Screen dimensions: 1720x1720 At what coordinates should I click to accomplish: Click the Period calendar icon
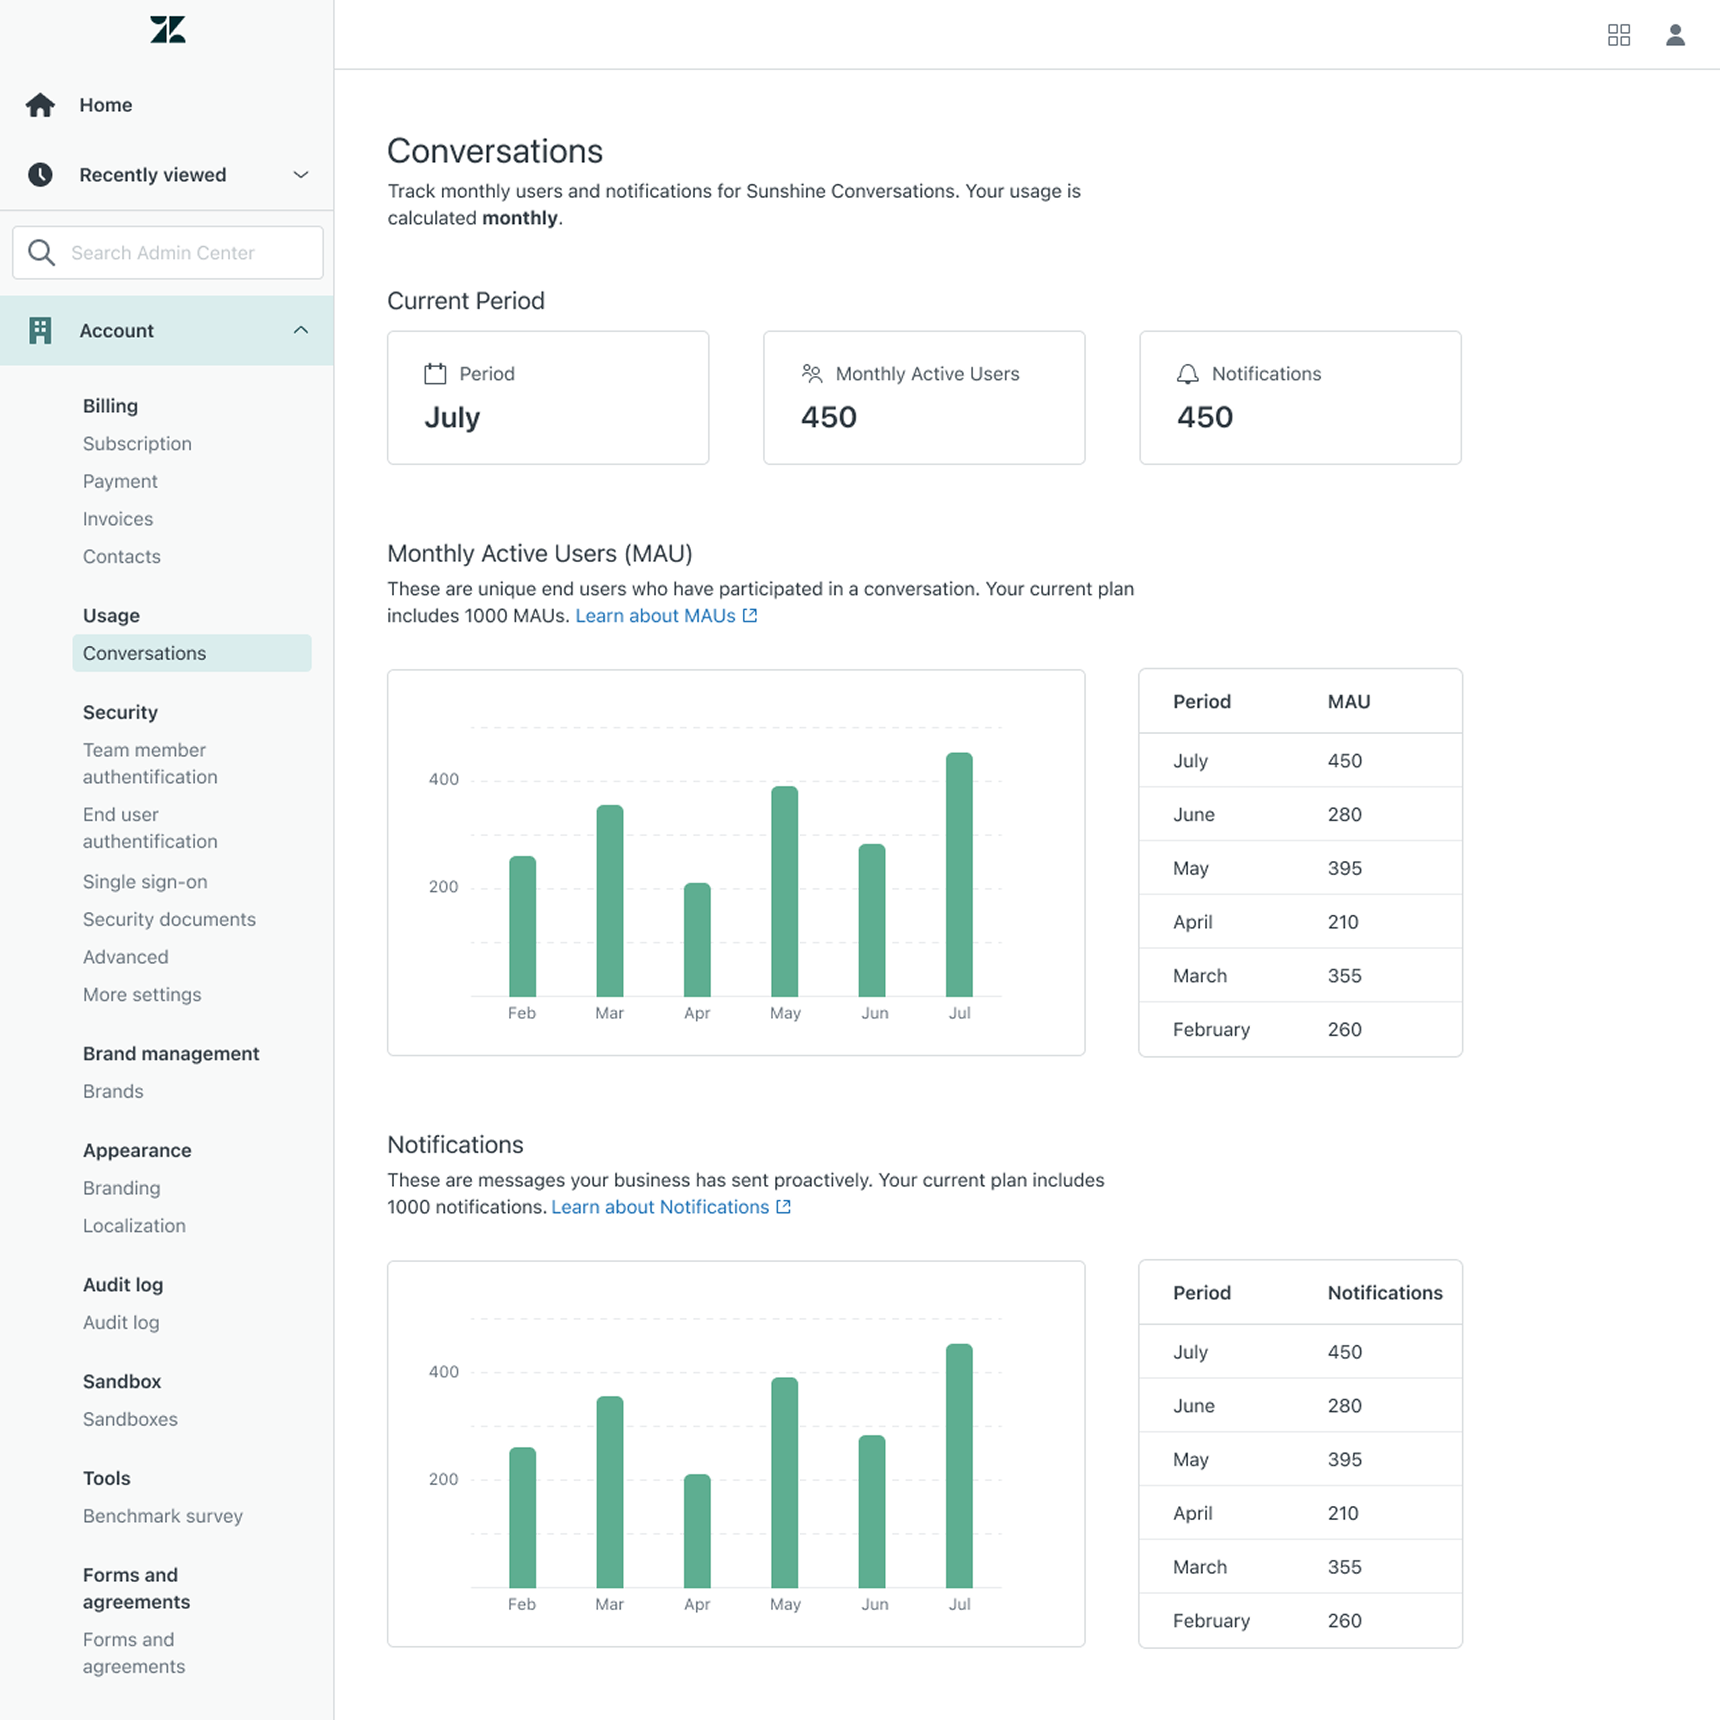[x=435, y=374]
